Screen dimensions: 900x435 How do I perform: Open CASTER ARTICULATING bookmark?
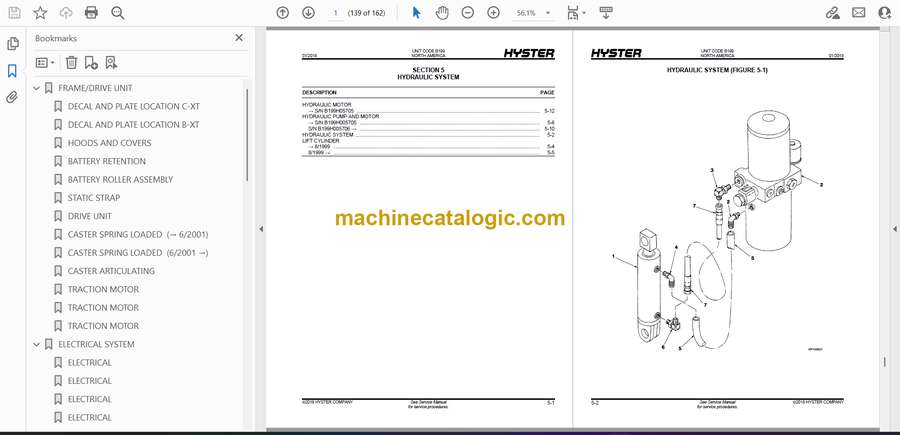point(111,271)
